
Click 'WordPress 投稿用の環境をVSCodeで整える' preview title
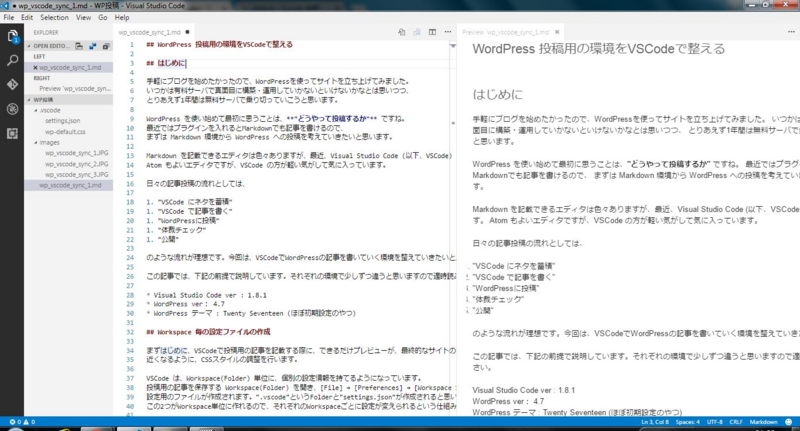(598, 49)
